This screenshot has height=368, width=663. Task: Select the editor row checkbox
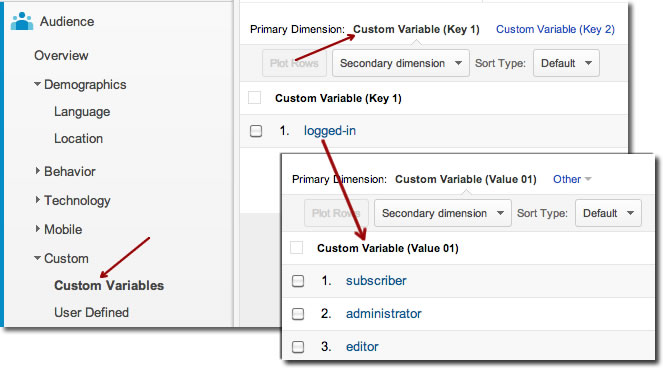tap(298, 347)
